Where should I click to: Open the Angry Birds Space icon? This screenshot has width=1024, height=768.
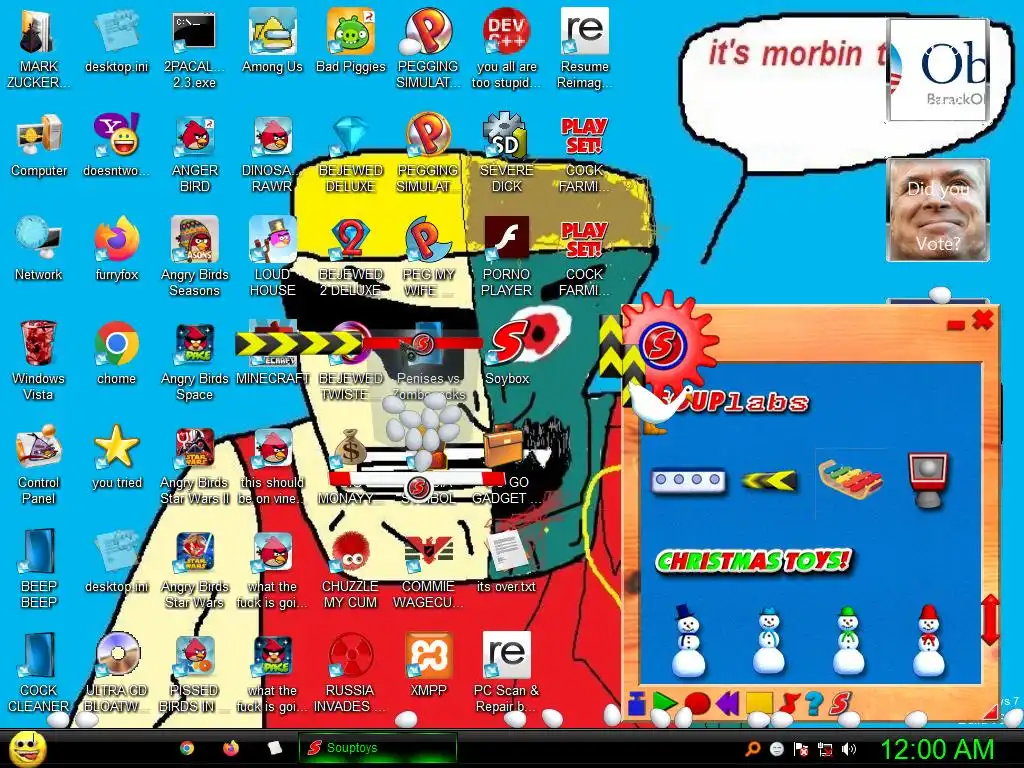click(x=195, y=361)
